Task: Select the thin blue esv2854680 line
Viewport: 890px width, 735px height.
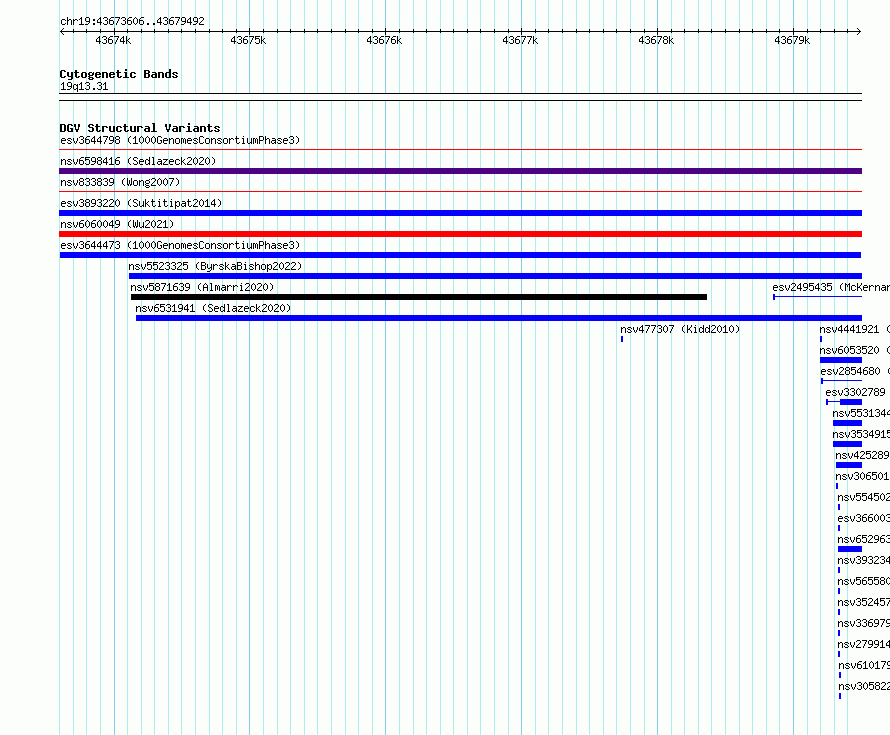Action: point(841,381)
